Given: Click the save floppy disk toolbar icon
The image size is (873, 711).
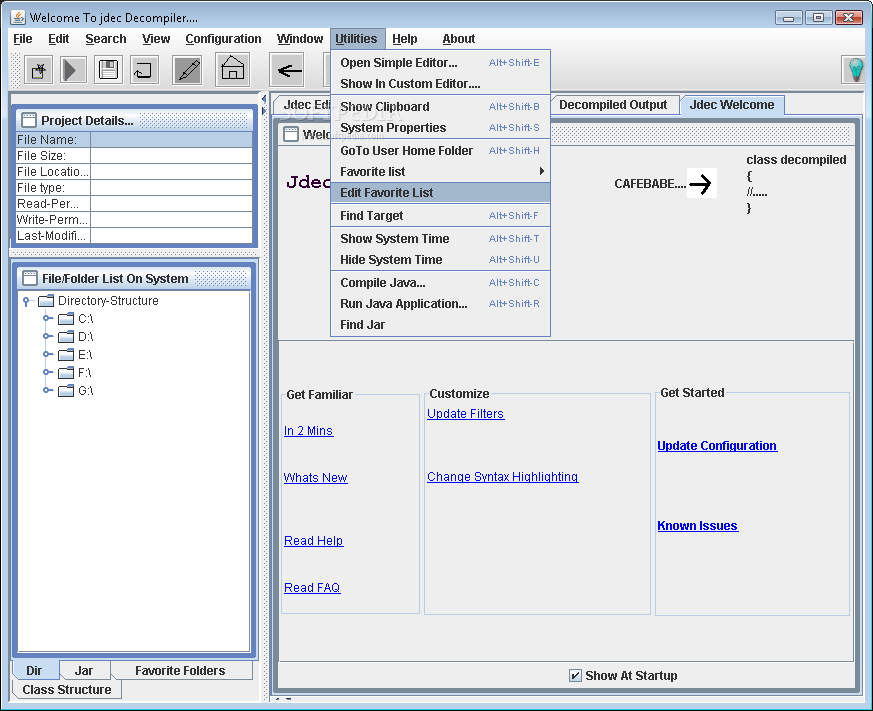Looking at the screenshot, I should point(108,70).
